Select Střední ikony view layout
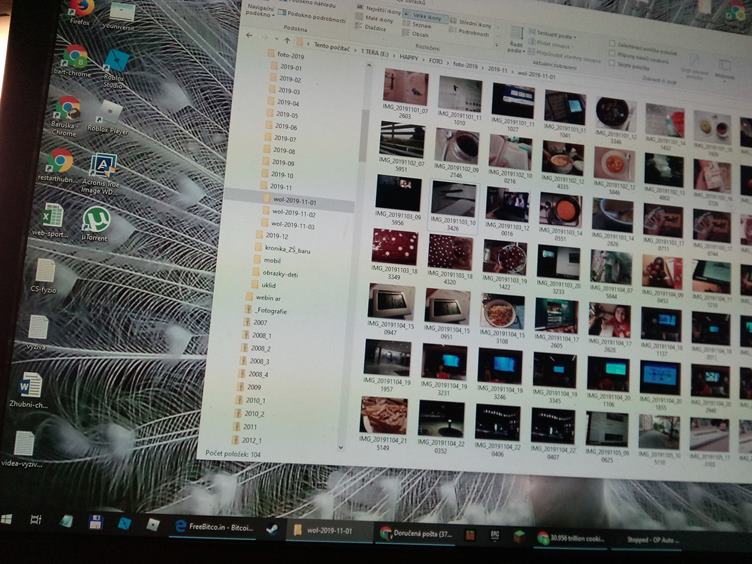752x564 pixels. tap(470, 23)
